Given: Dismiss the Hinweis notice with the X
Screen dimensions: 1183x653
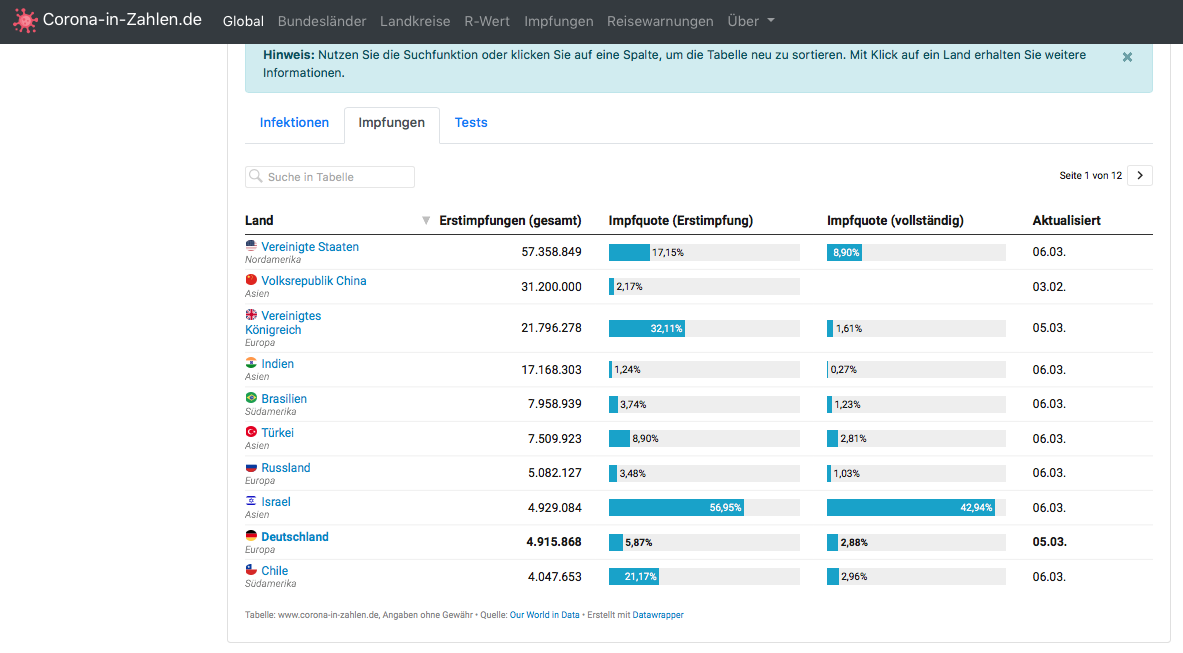Looking at the screenshot, I should 1127,57.
